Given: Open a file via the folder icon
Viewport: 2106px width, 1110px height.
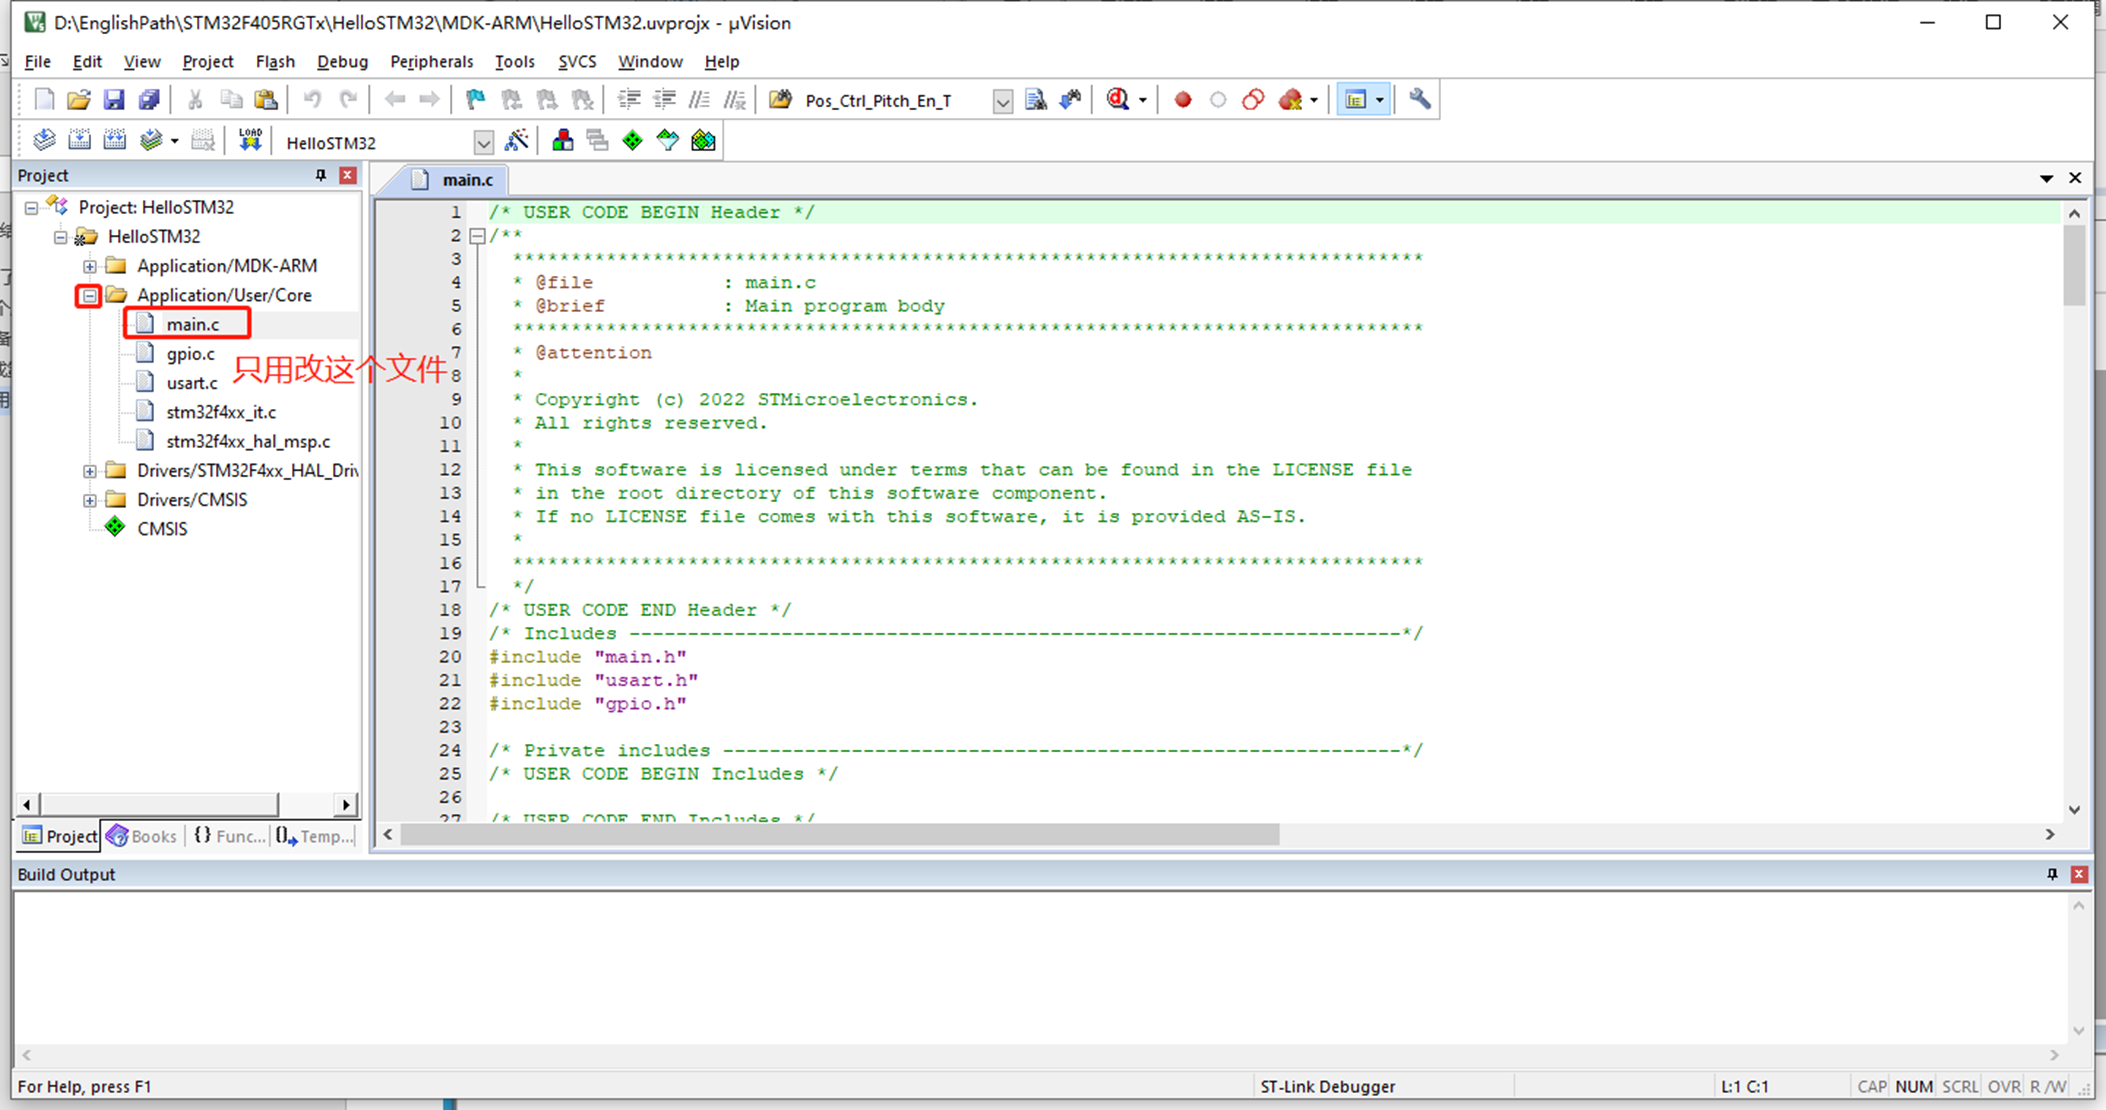Looking at the screenshot, I should [79, 100].
